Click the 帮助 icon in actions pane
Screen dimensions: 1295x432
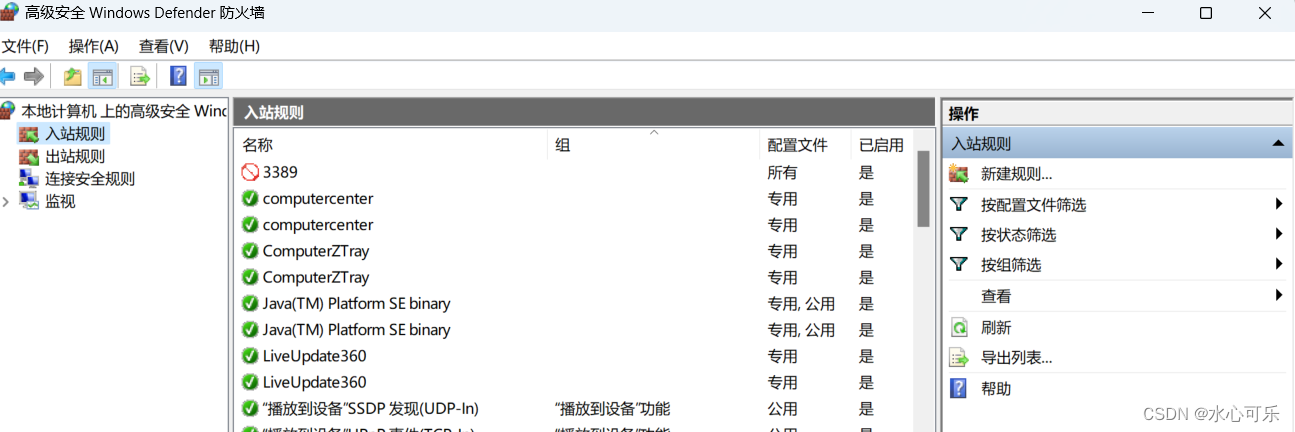pos(959,388)
